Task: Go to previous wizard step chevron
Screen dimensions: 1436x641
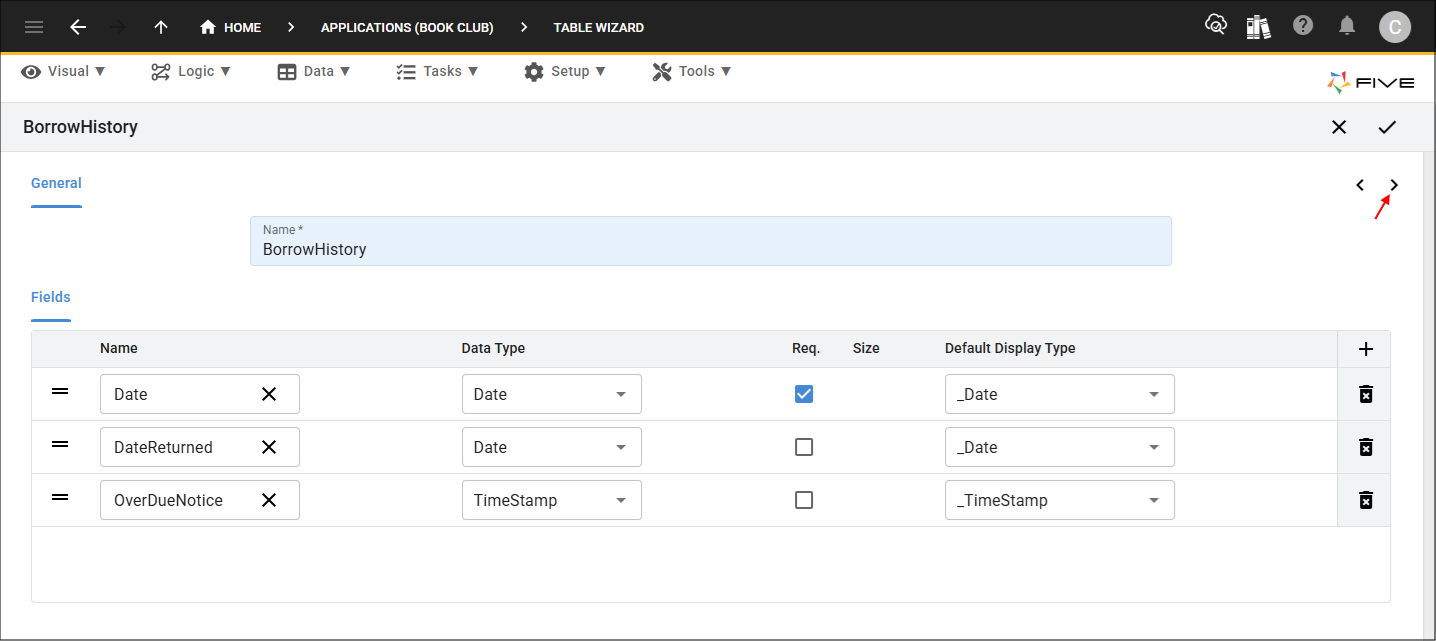Action: point(1360,184)
